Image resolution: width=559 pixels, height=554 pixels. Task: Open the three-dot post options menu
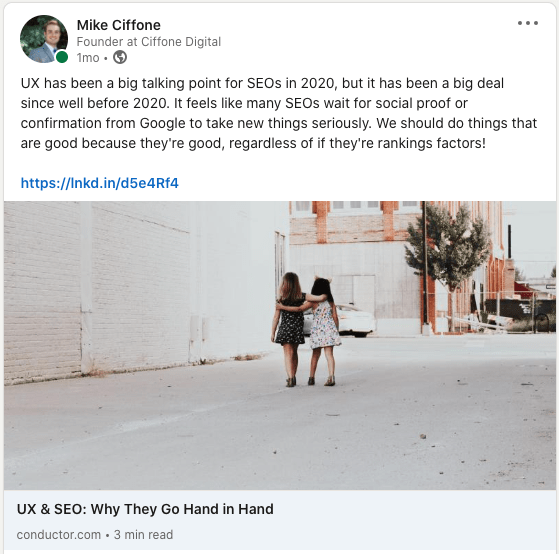click(528, 23)
